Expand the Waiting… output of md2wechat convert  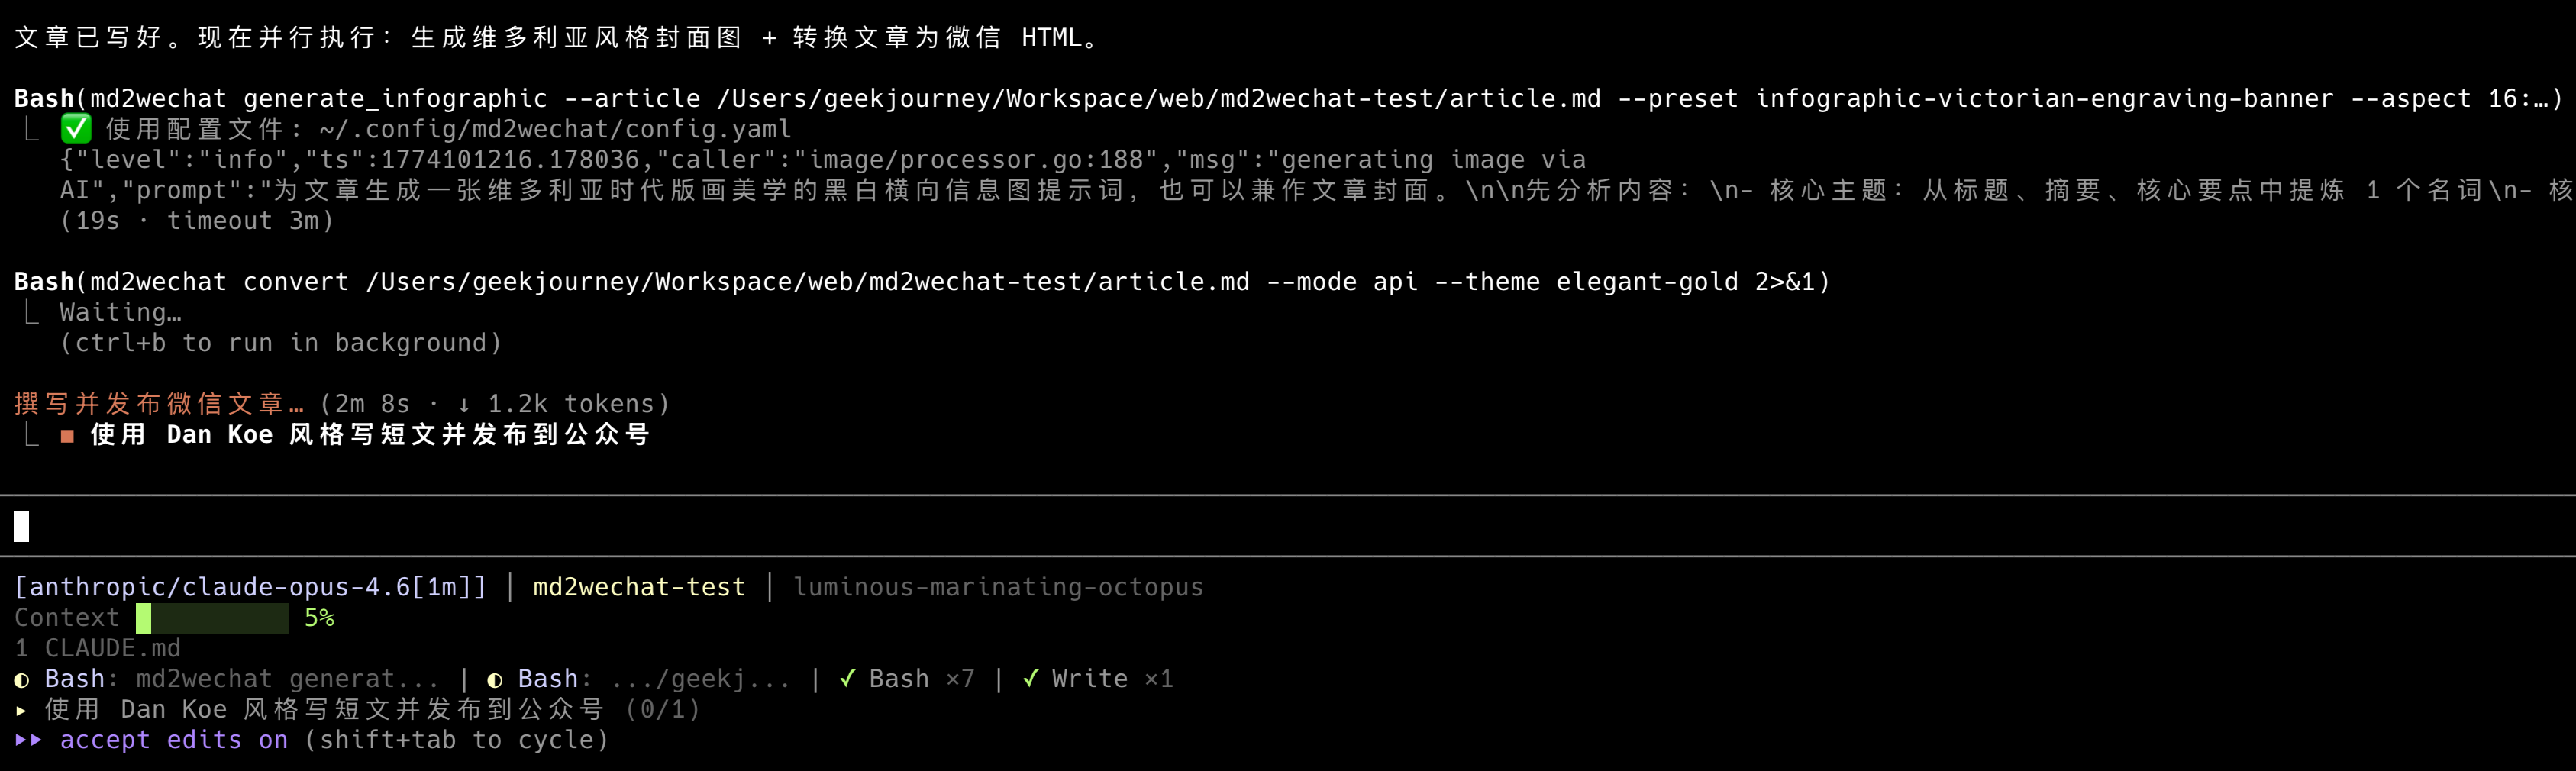[120, 313]
